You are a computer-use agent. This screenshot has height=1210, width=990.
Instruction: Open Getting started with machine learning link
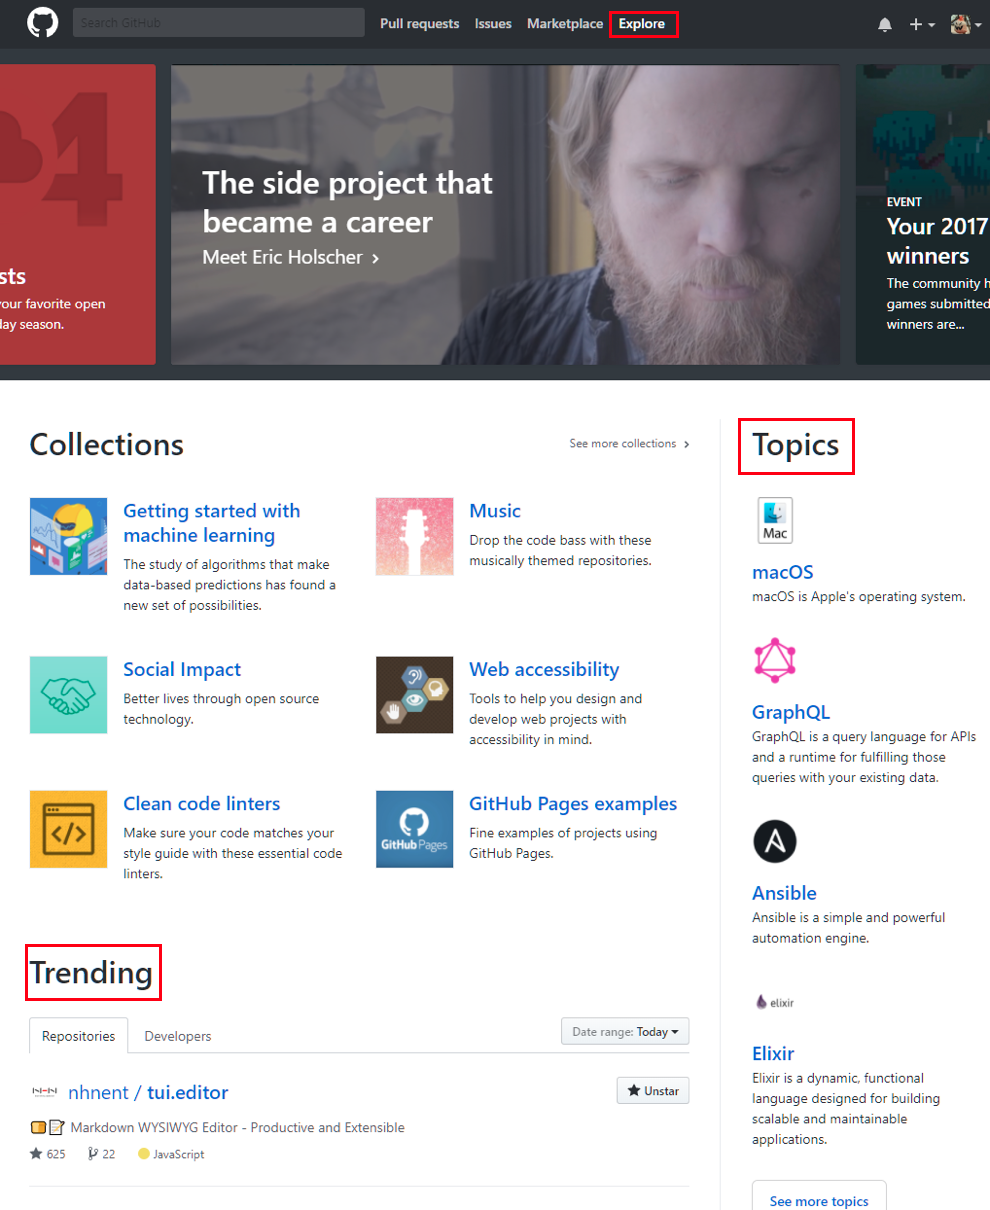[x=211, y=523]
